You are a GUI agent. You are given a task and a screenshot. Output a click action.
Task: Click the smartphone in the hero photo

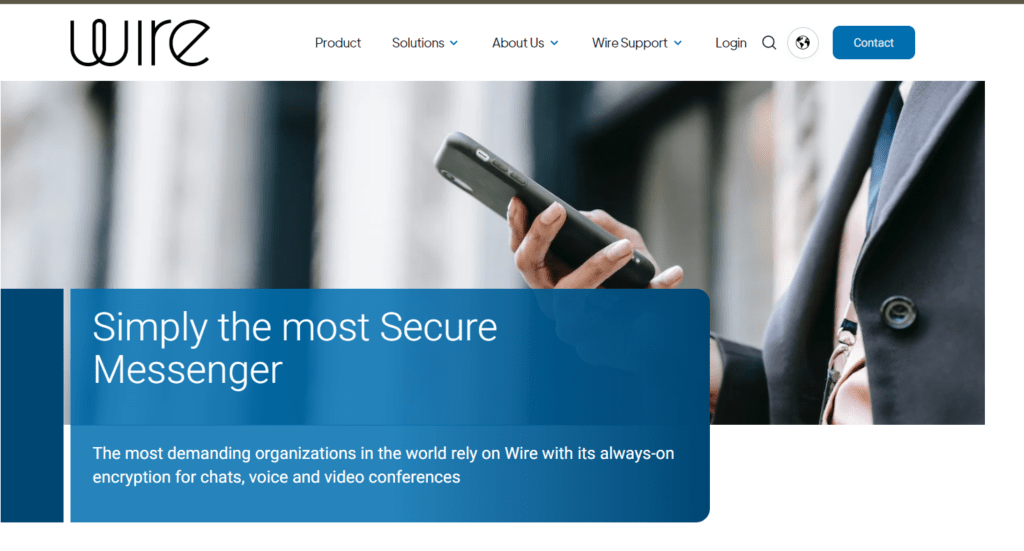coord(544,209)
